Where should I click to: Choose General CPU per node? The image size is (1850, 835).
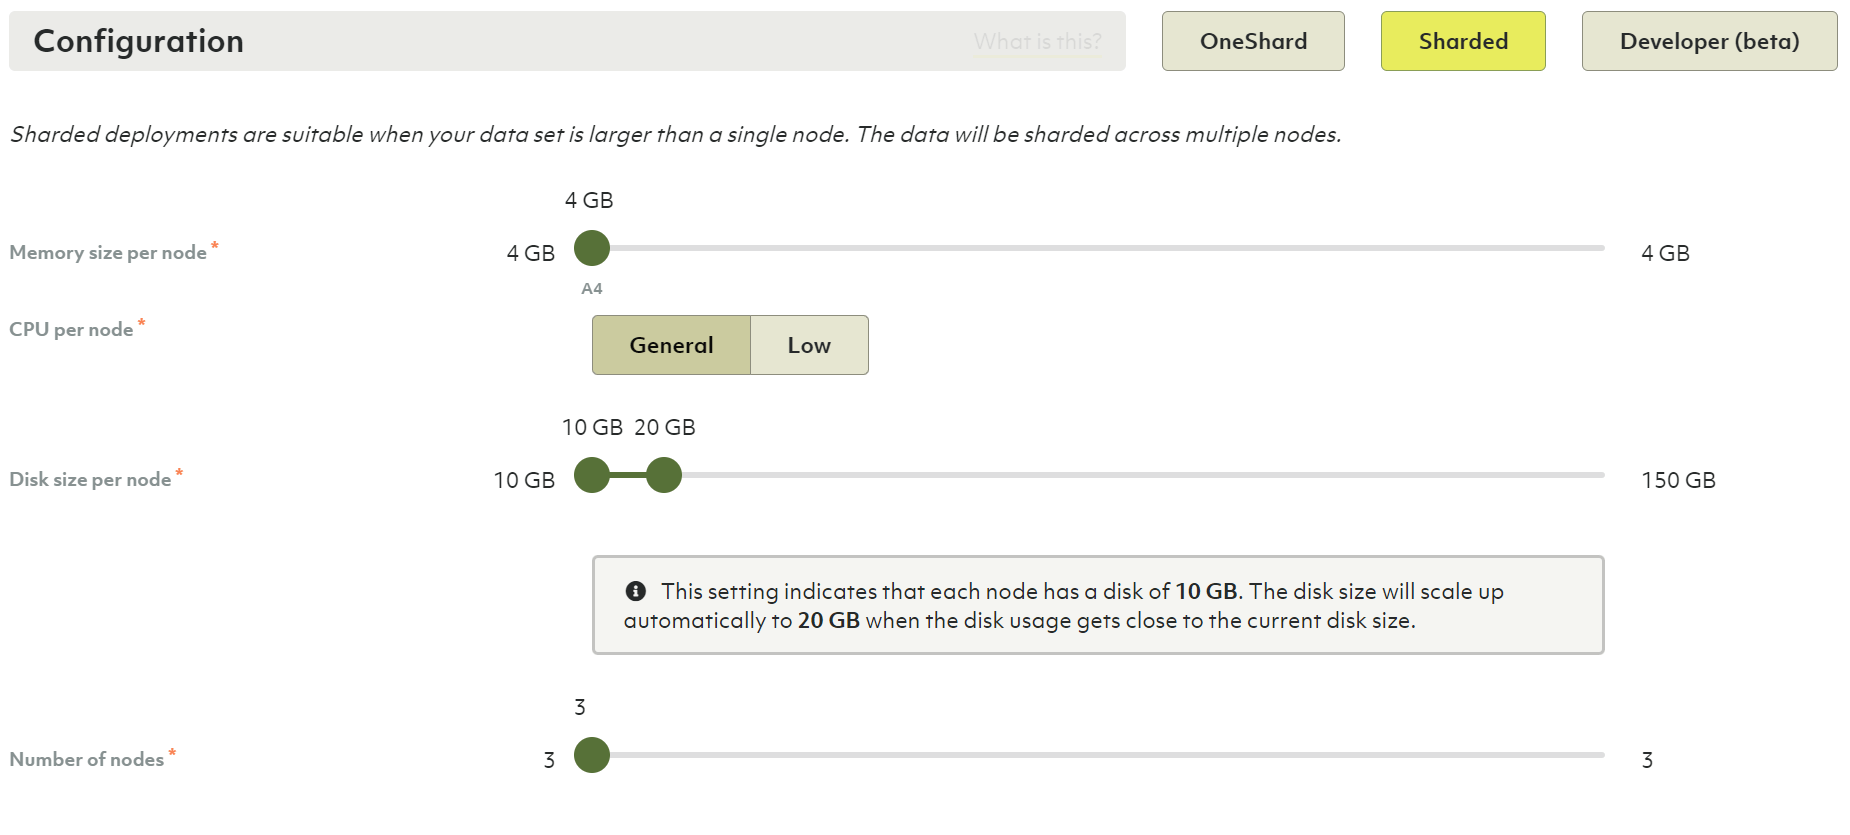point(671,345)
